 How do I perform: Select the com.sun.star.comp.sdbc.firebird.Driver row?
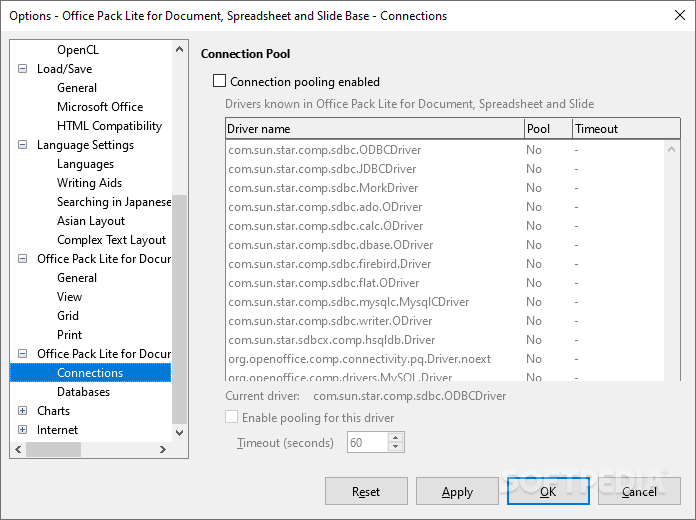click(445, 264)
